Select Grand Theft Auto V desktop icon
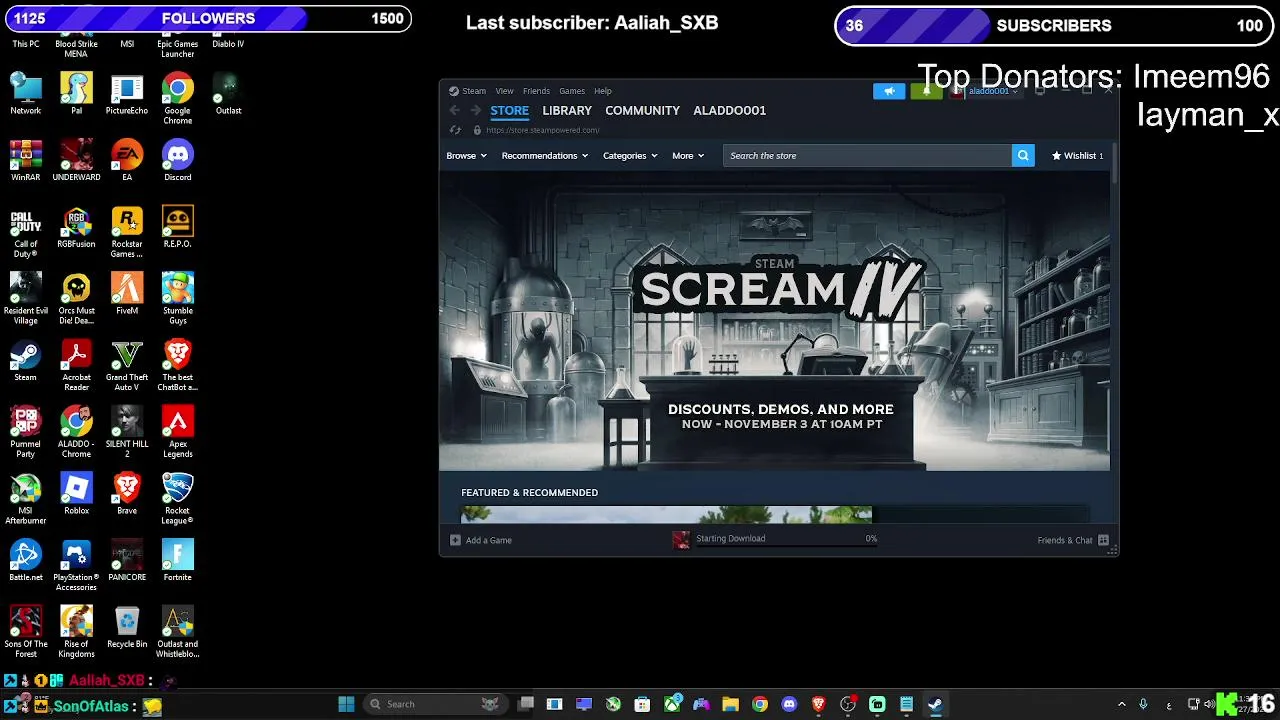The width and height of the screenshot is (1280, 720). [x=127, y=366]
